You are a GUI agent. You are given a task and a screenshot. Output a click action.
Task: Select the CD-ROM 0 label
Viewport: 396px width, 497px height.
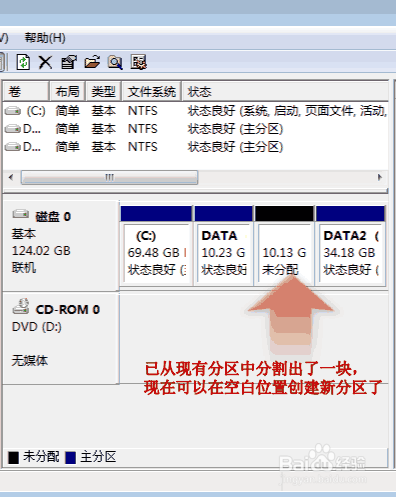point(68,310)
